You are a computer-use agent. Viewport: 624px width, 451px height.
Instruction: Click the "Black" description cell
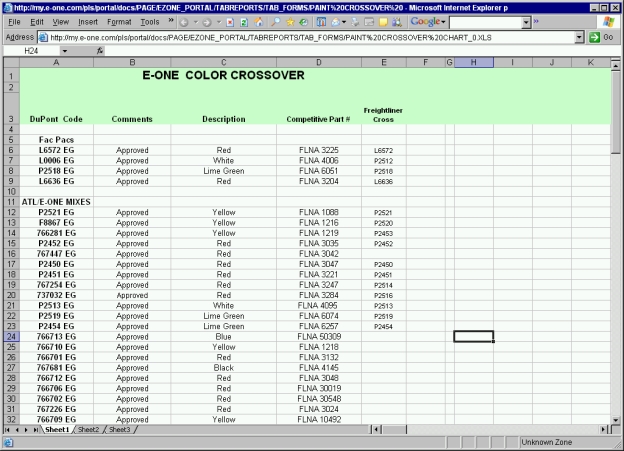(x=224, y=368)
